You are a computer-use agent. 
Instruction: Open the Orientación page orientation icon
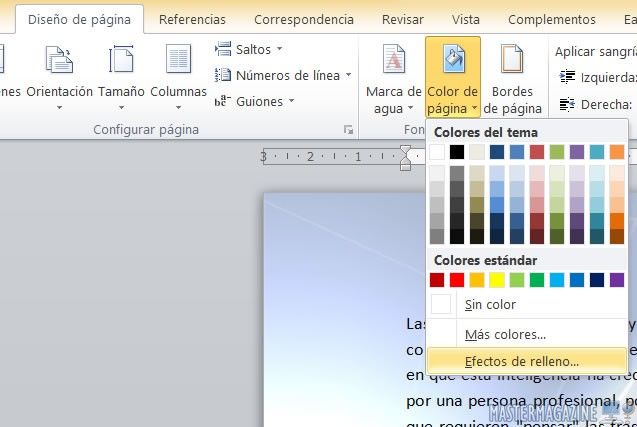59,60
